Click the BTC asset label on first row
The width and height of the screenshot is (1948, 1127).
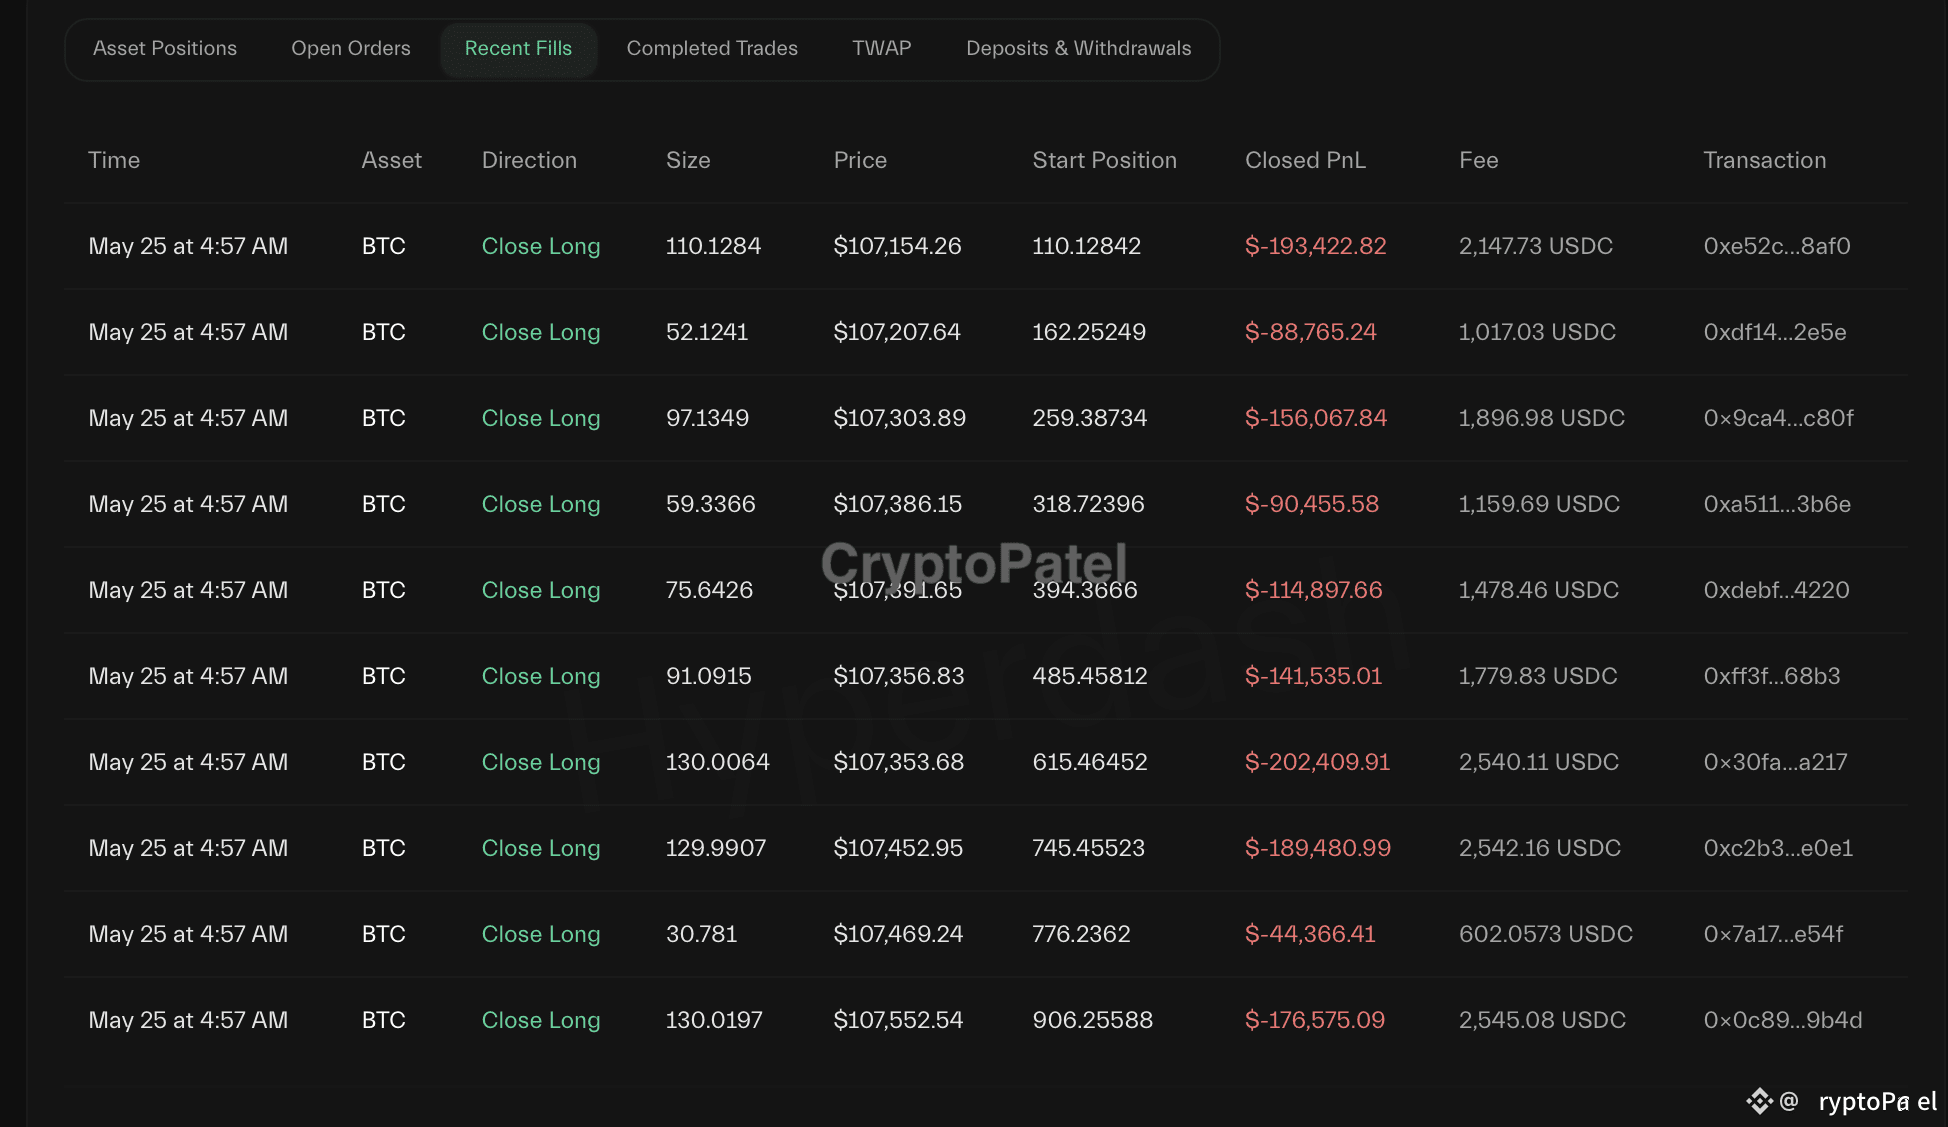383,246
